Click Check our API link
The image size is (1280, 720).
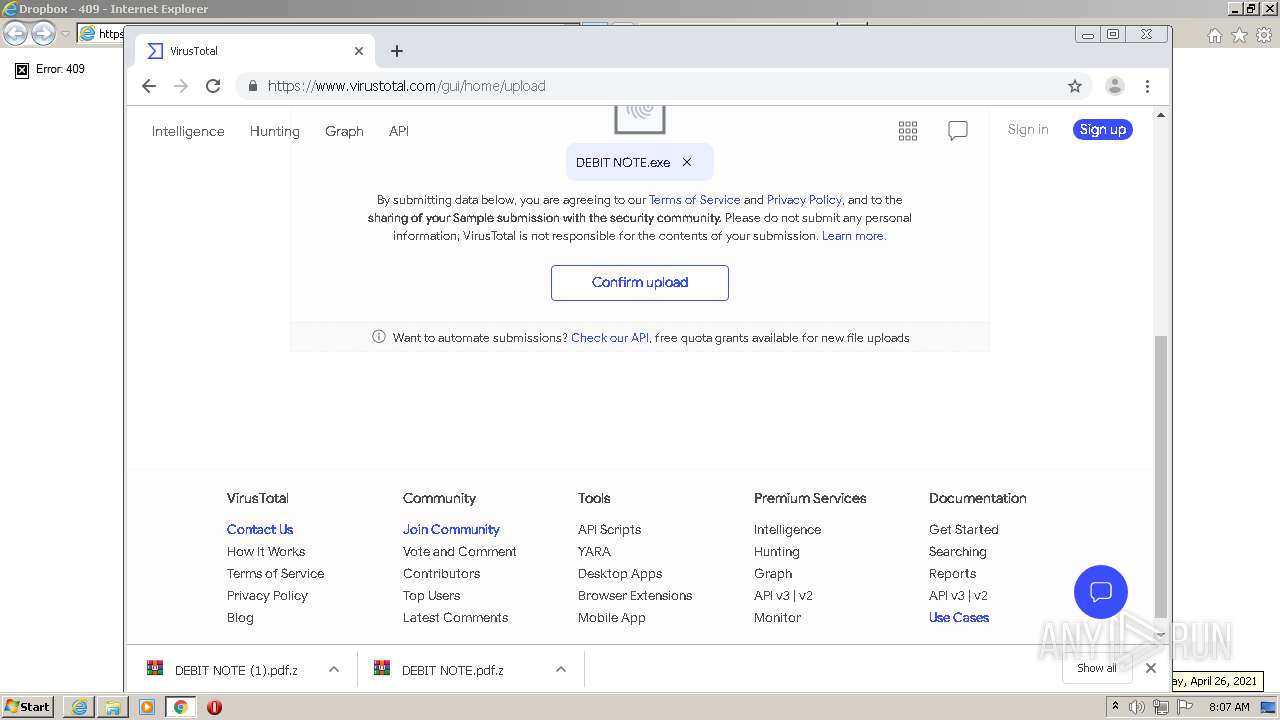(610, 338)
